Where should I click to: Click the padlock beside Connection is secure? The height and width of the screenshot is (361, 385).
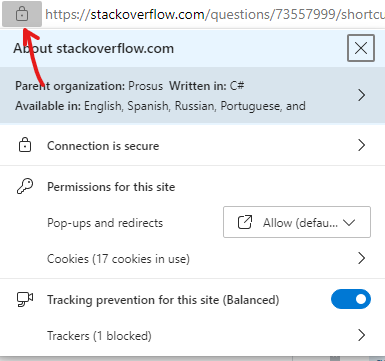point(25,145)
